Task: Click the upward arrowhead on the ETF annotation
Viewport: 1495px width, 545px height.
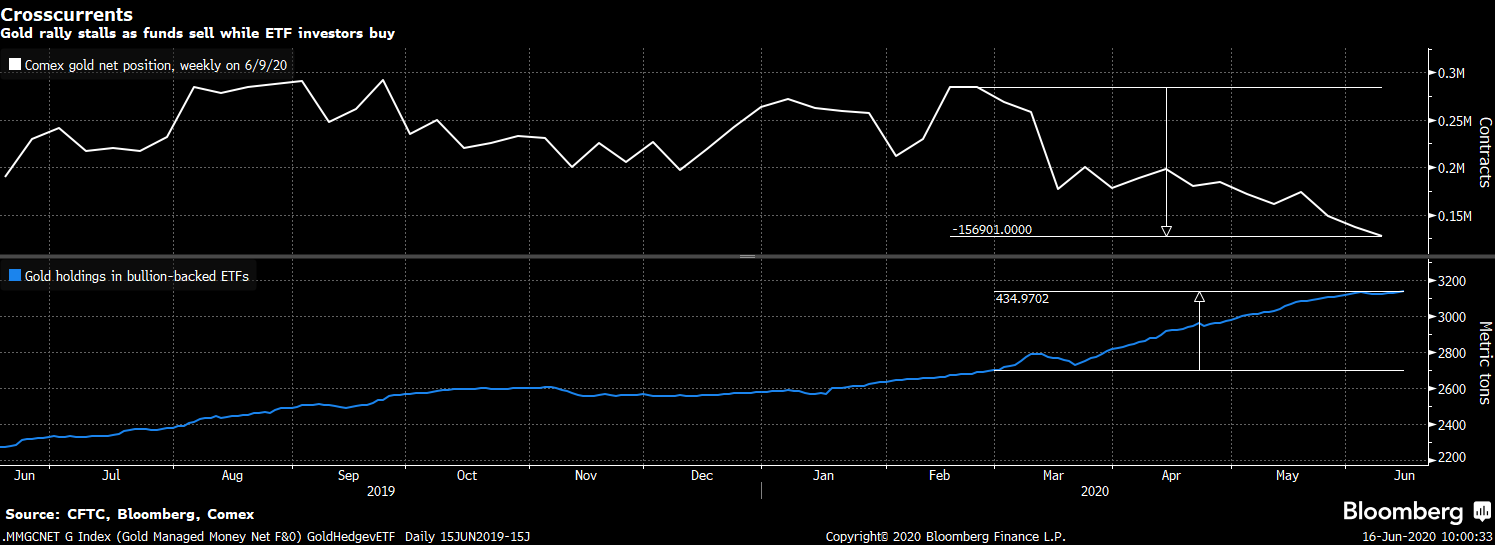Action: coord(1199,296)
